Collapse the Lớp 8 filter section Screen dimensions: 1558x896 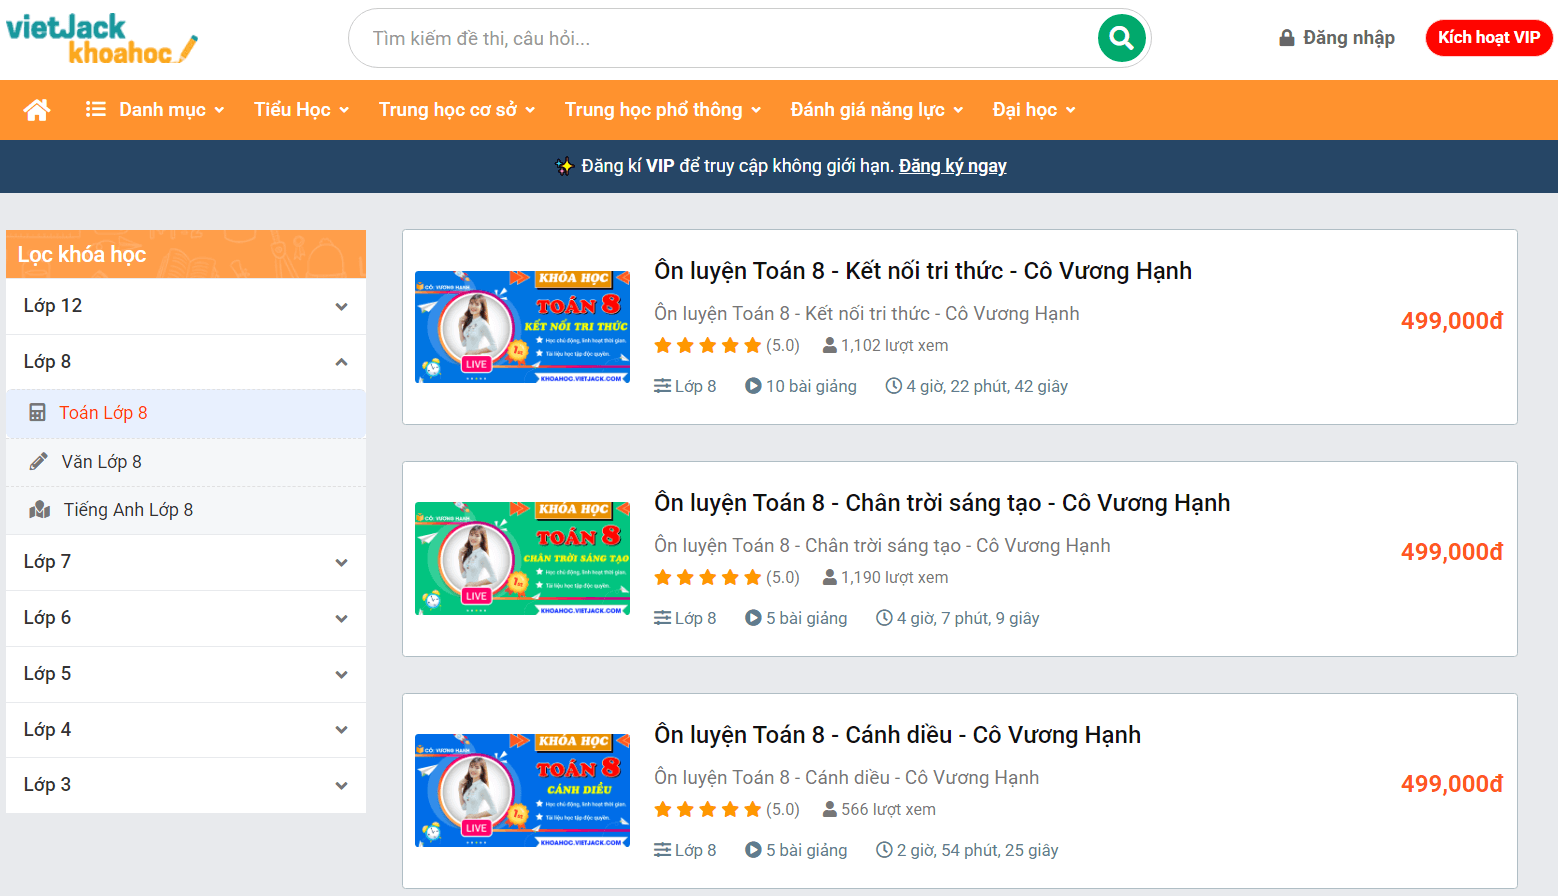click(186, 362)
